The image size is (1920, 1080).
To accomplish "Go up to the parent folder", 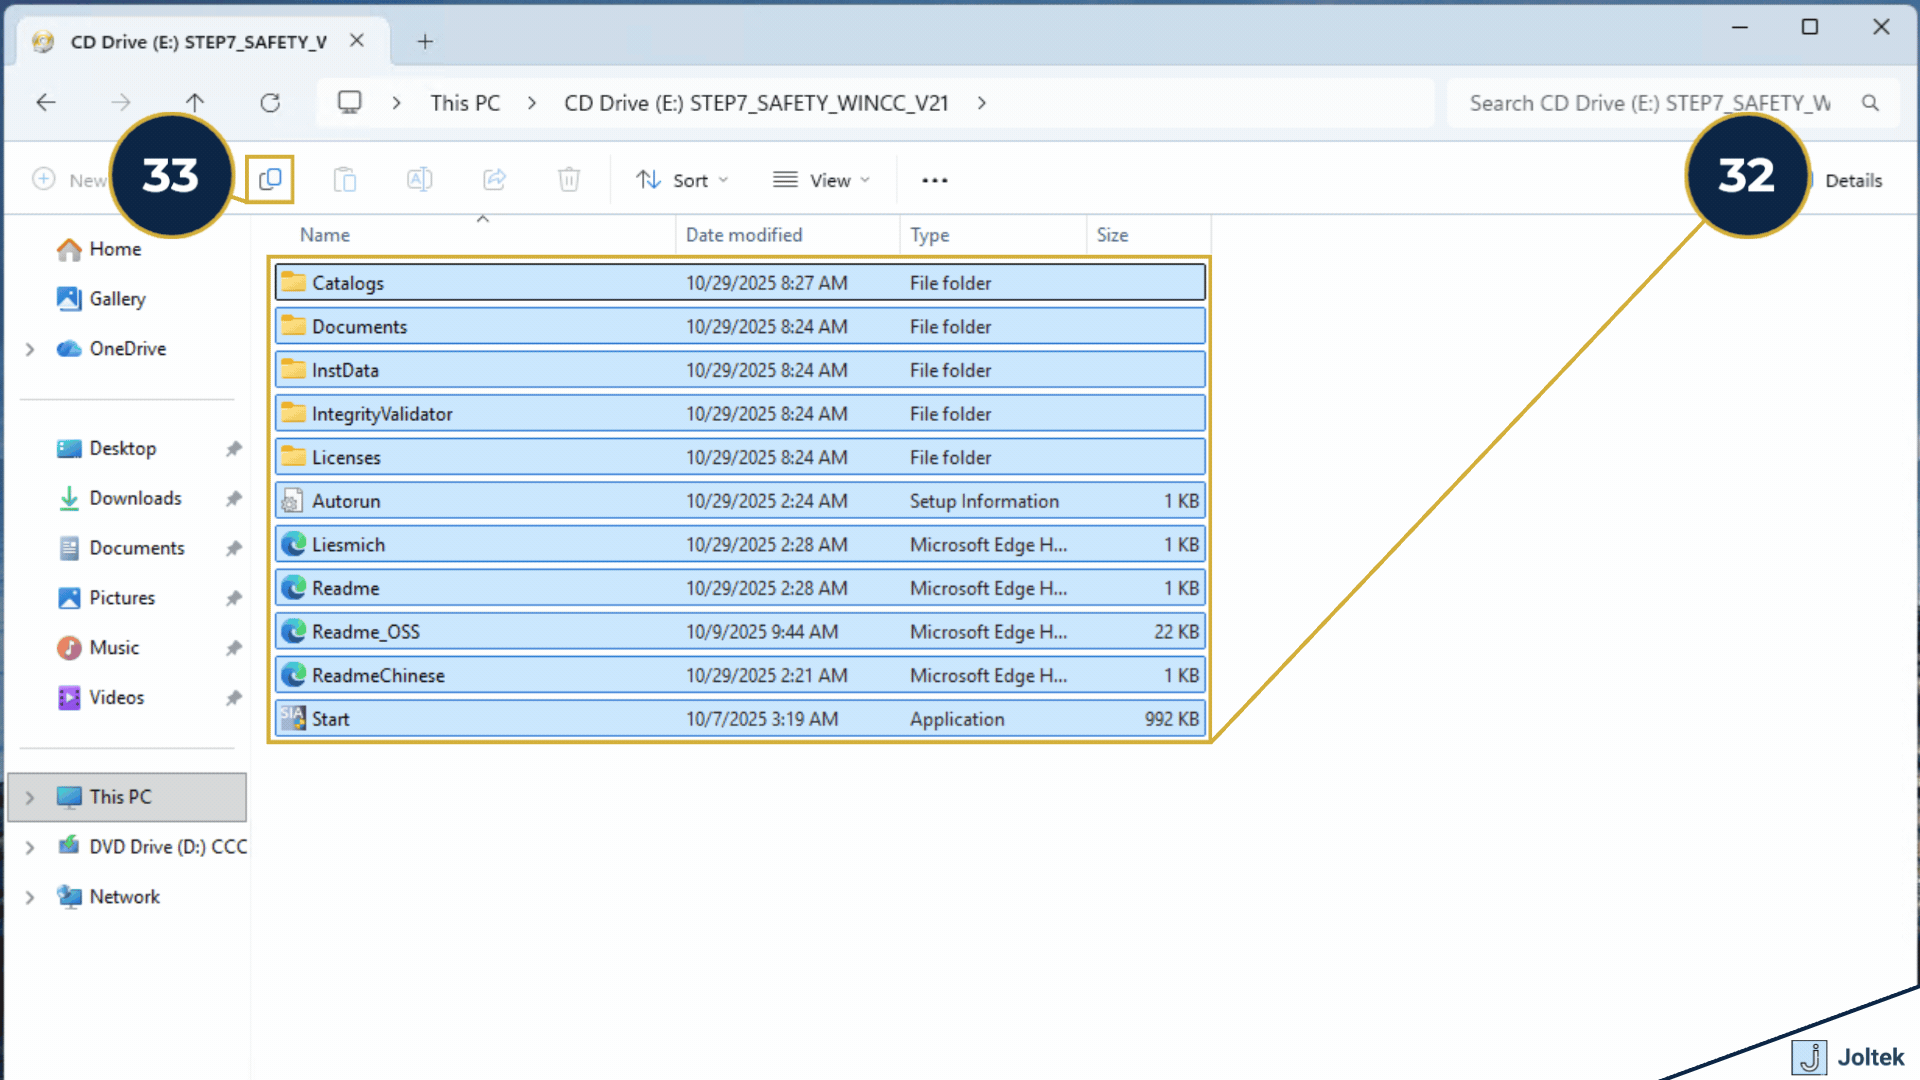I will click(x=195, y=102).
